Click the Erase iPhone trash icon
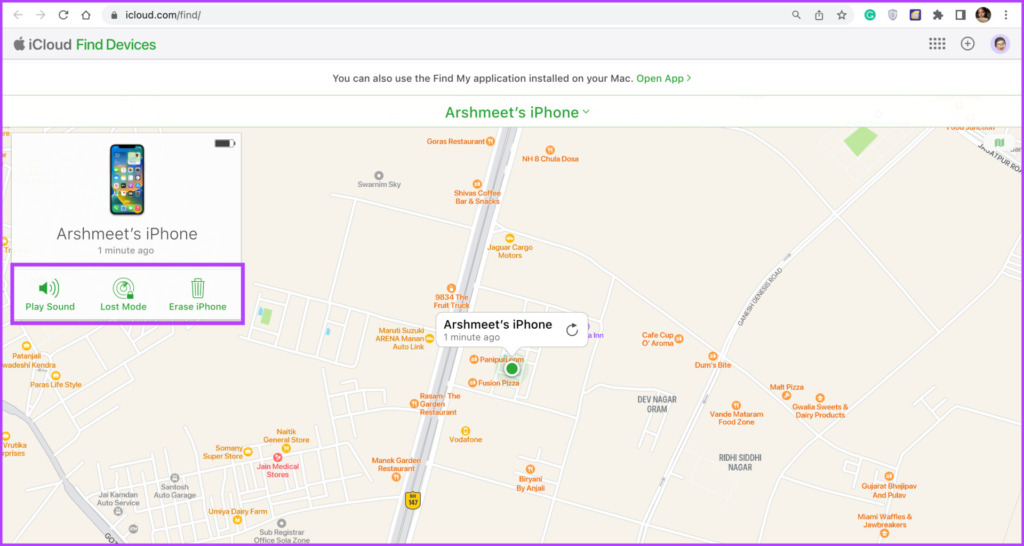 pyautogui.click(x=197, y=287)
